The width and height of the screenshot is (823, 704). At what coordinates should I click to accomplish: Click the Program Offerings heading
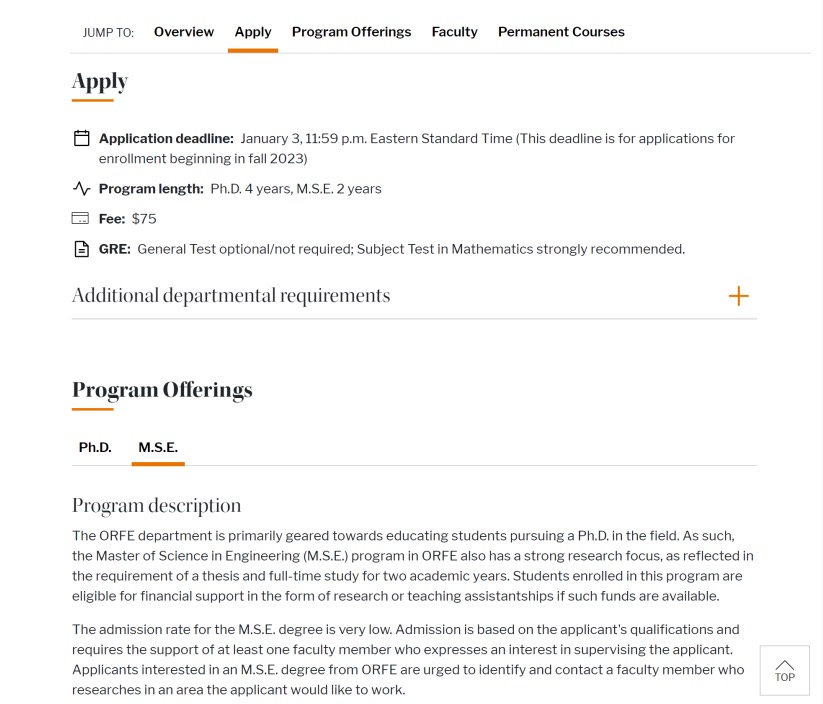[162, 390]
